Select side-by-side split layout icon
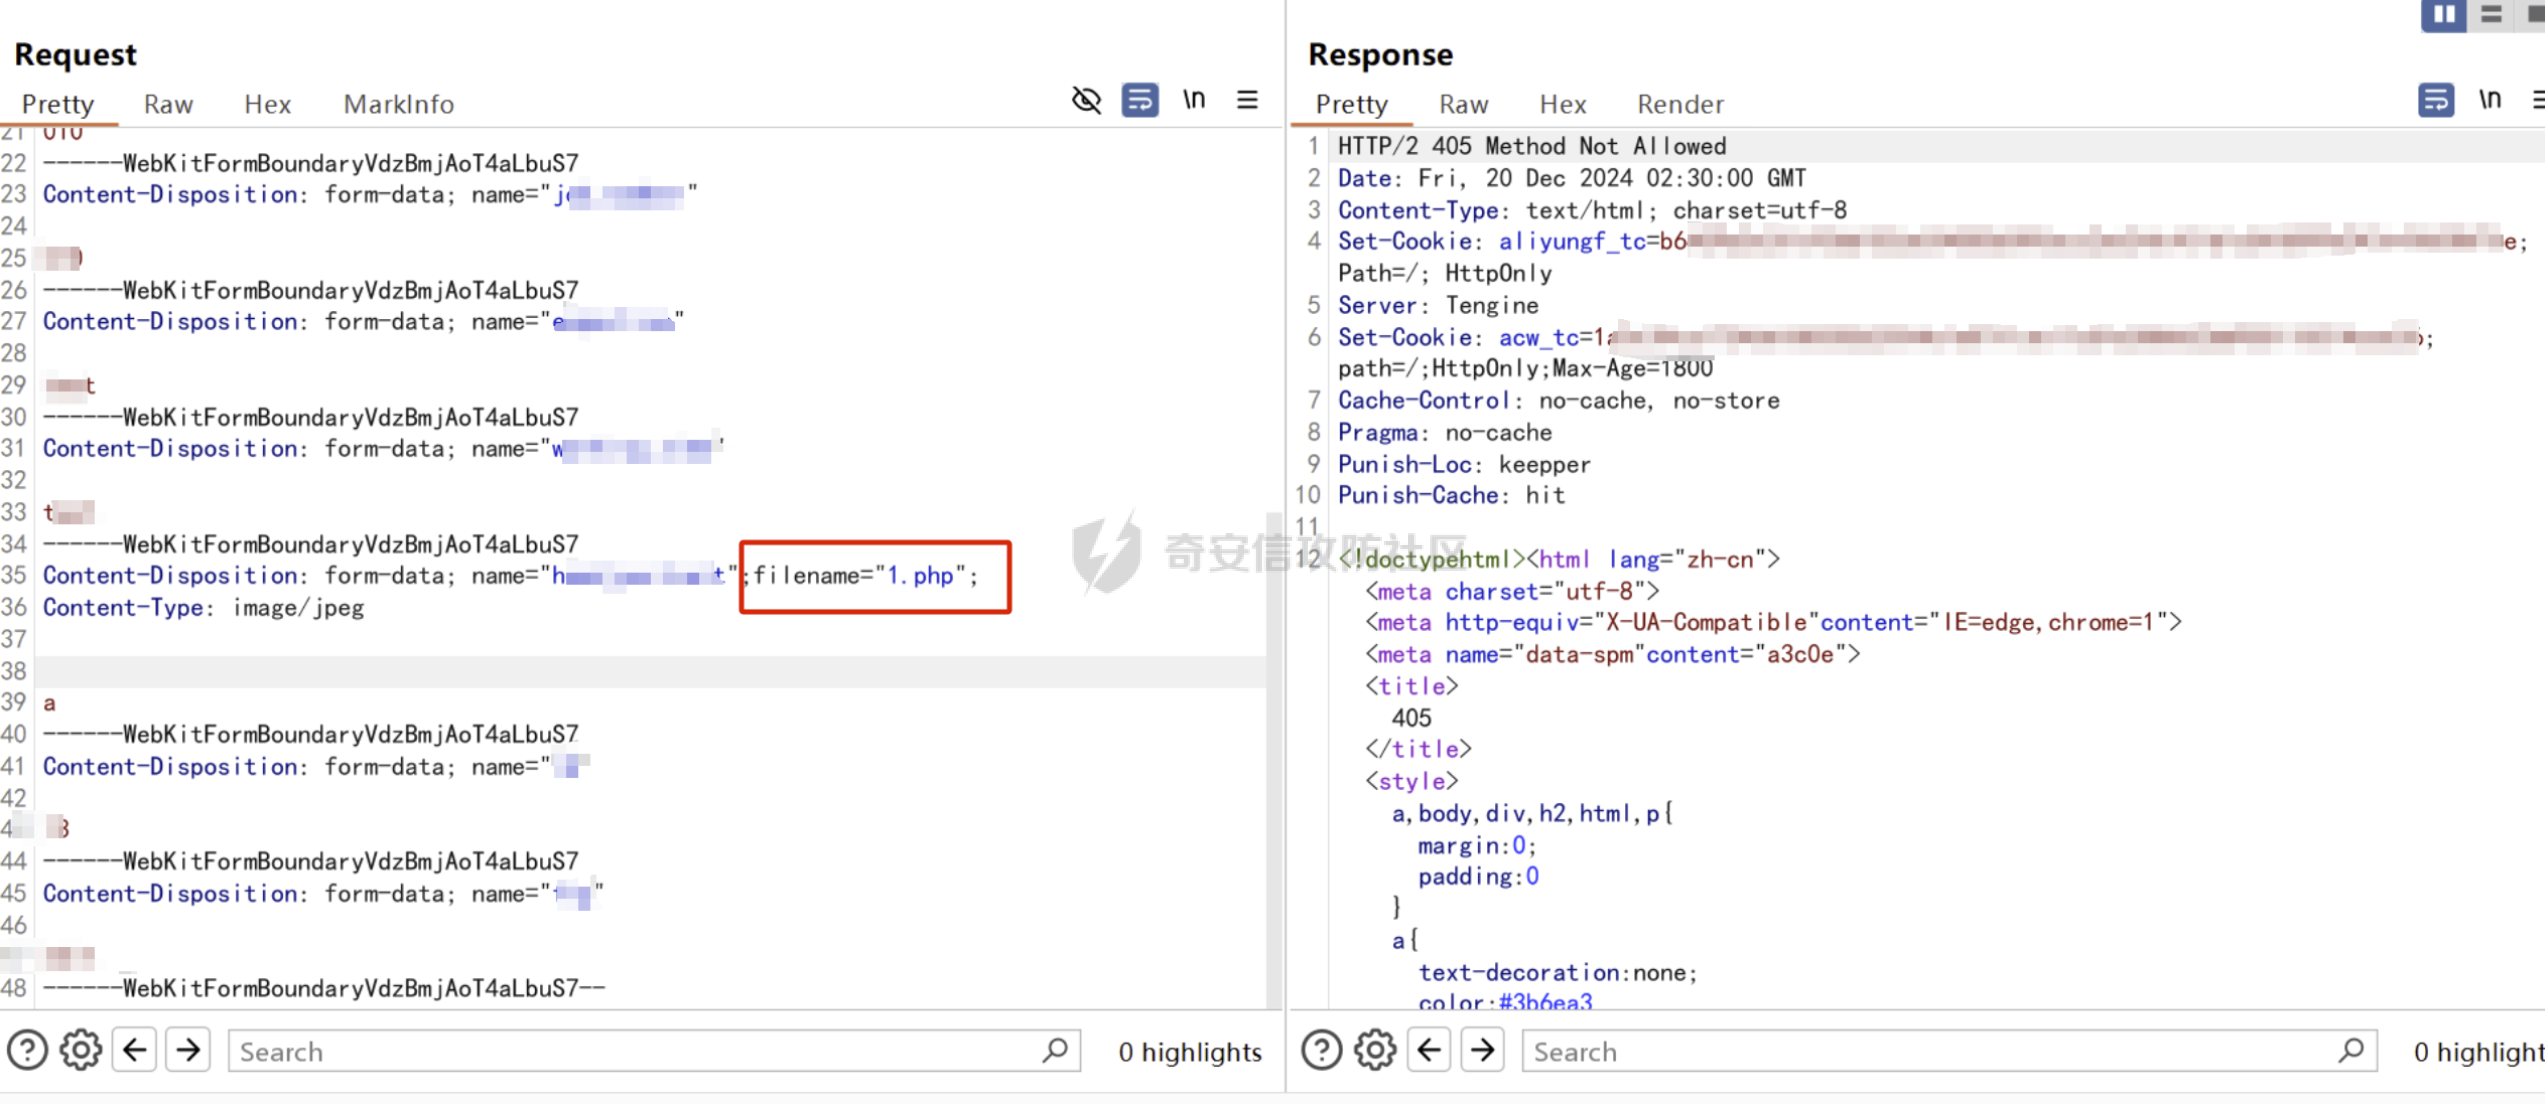 coord(2443,14)
